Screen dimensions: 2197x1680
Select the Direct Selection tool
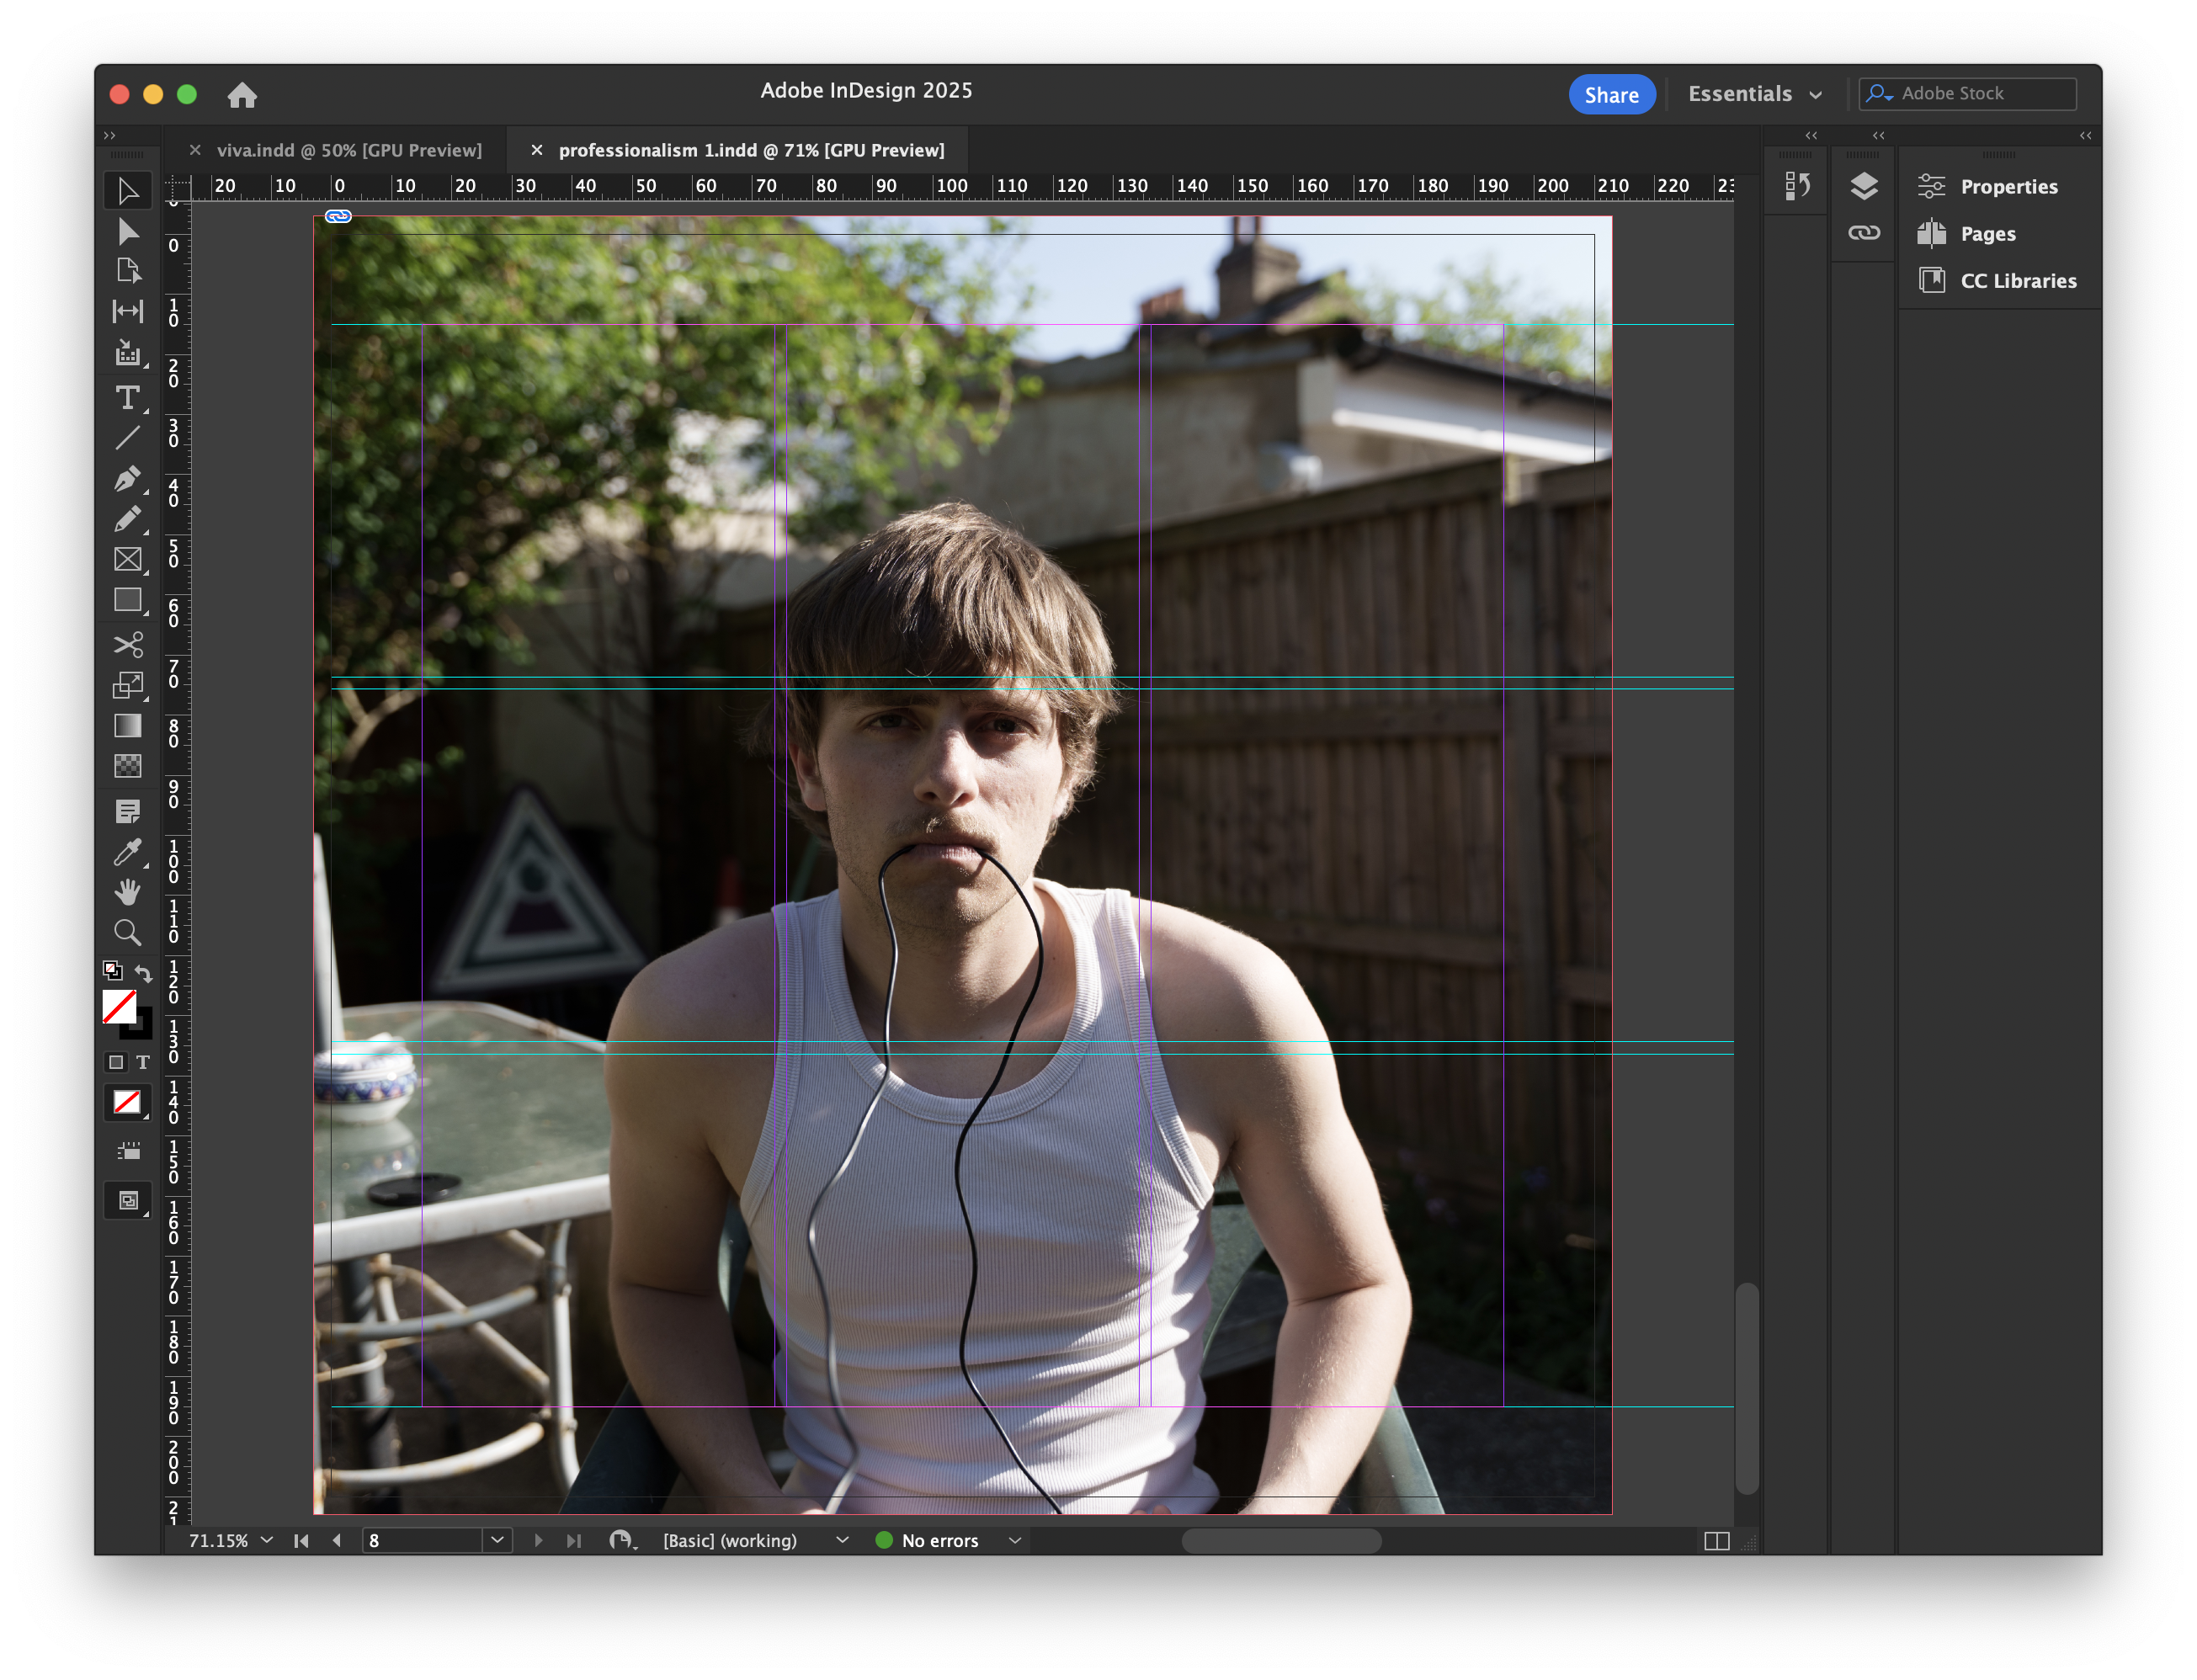click(128, 232)
